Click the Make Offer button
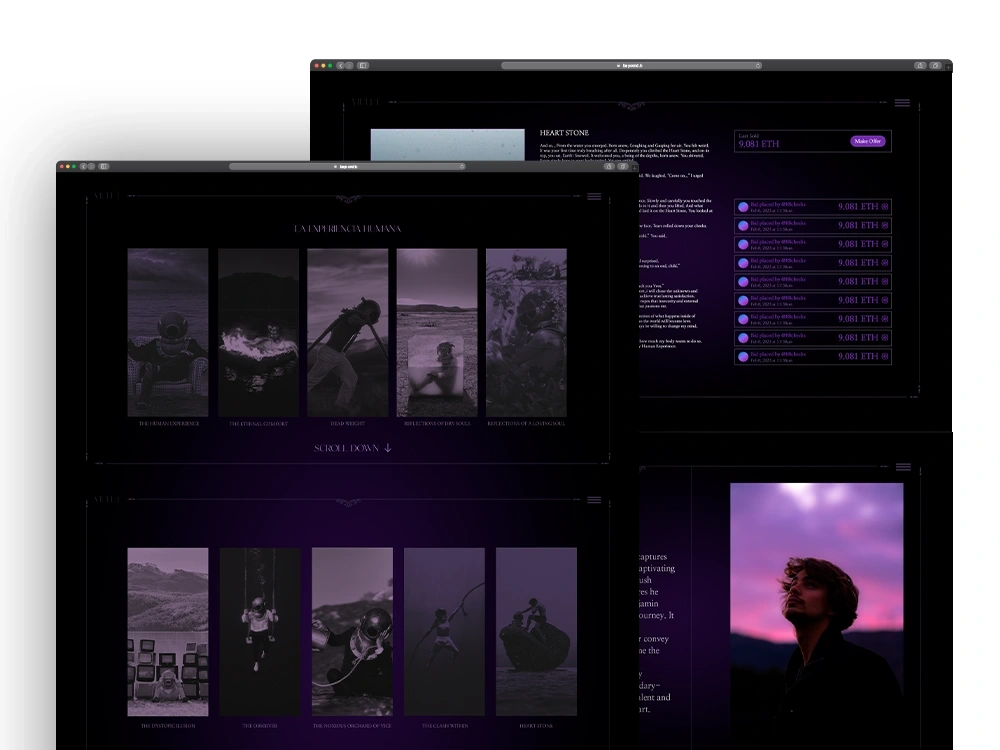 867,141
